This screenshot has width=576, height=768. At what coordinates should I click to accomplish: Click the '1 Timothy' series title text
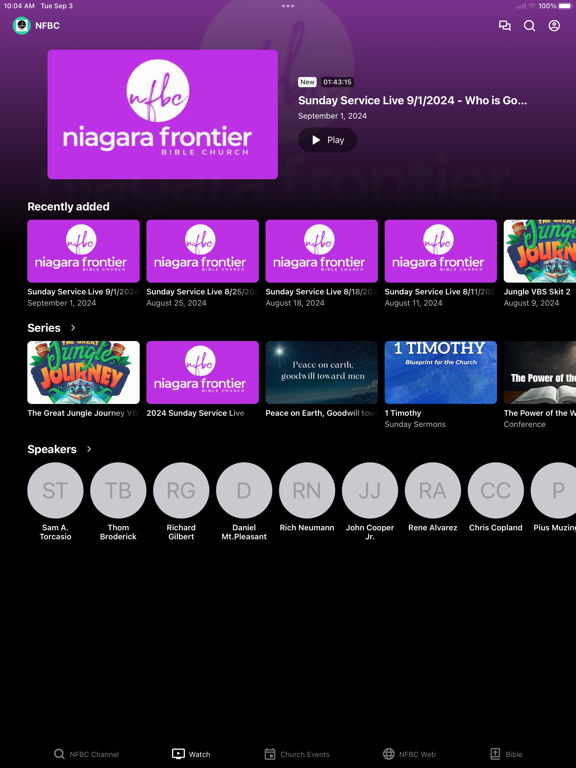tap(403, 413)
